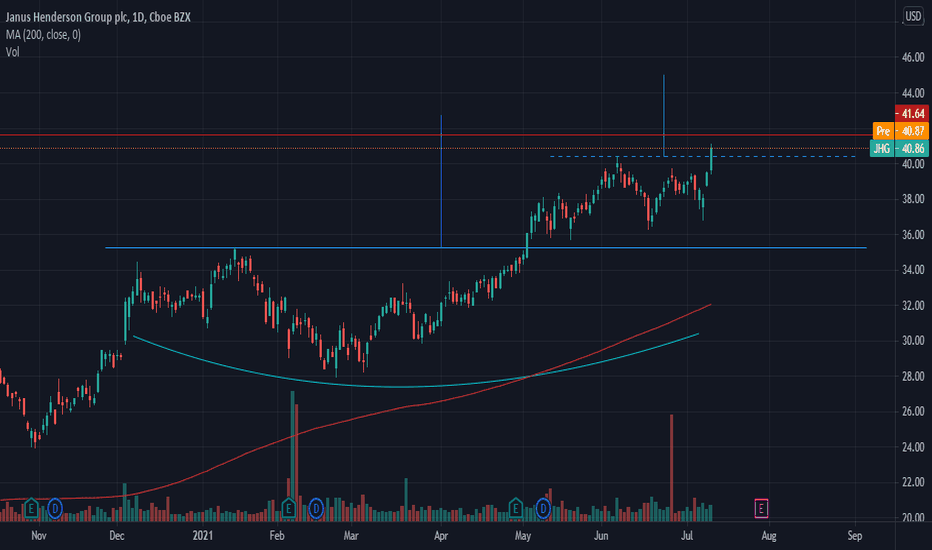Open the earnings marker E above May
Viewport: 932px width, 550px height.
[x=515, y=508]
